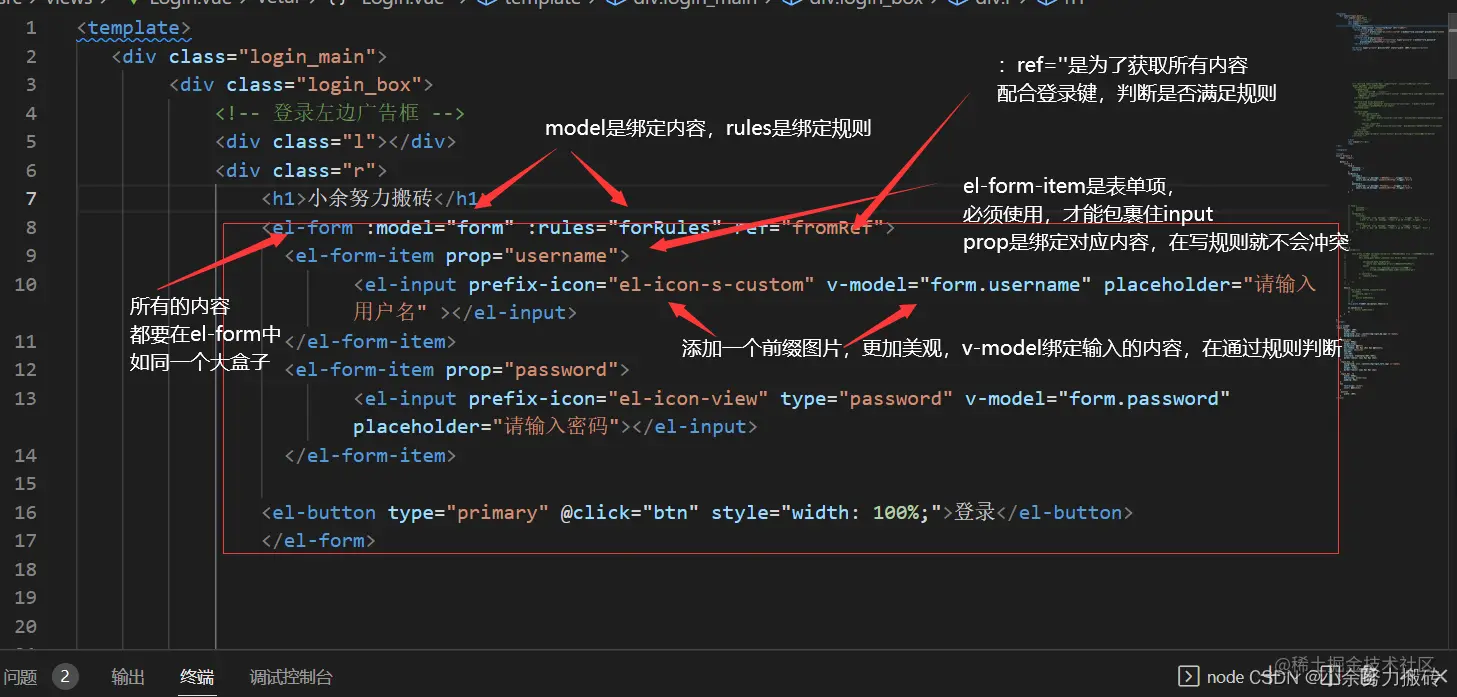The height and width of the screenshot is (697, 1457).
Task: Click the @click="btn" handler
Action: point(629,512)
